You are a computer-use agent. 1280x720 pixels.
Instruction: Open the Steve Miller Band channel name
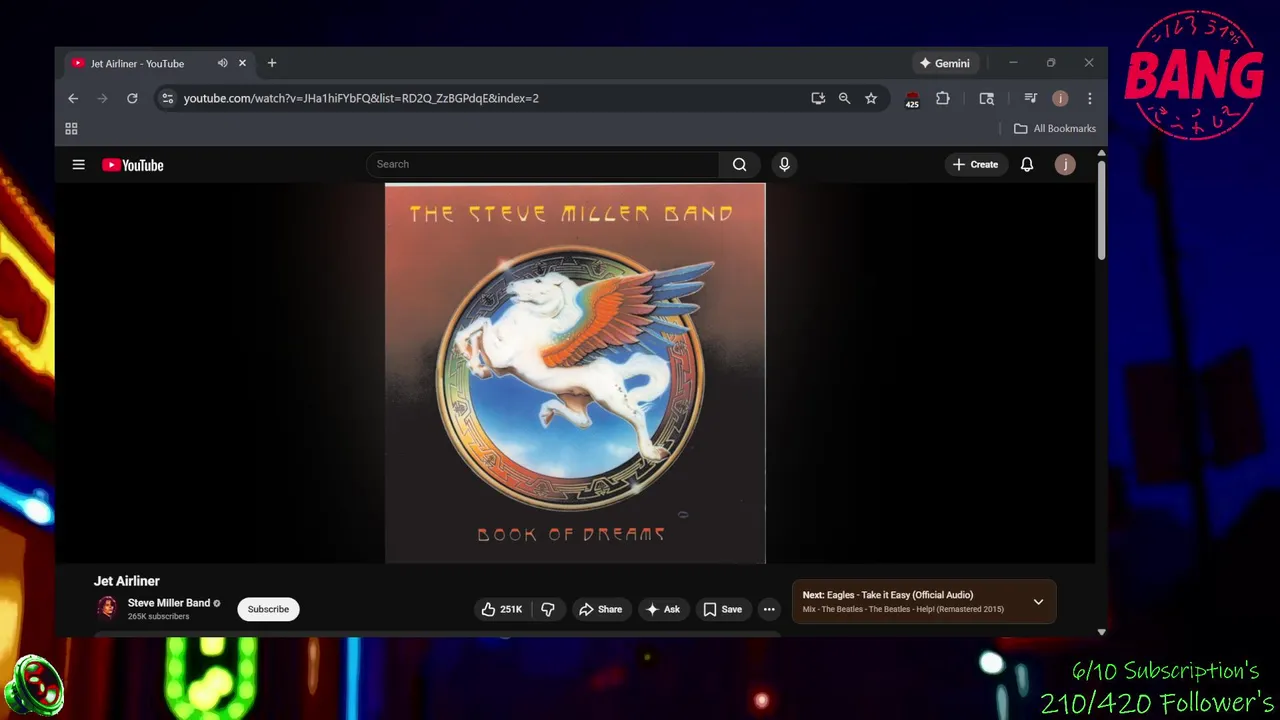(x=169, y=603)
